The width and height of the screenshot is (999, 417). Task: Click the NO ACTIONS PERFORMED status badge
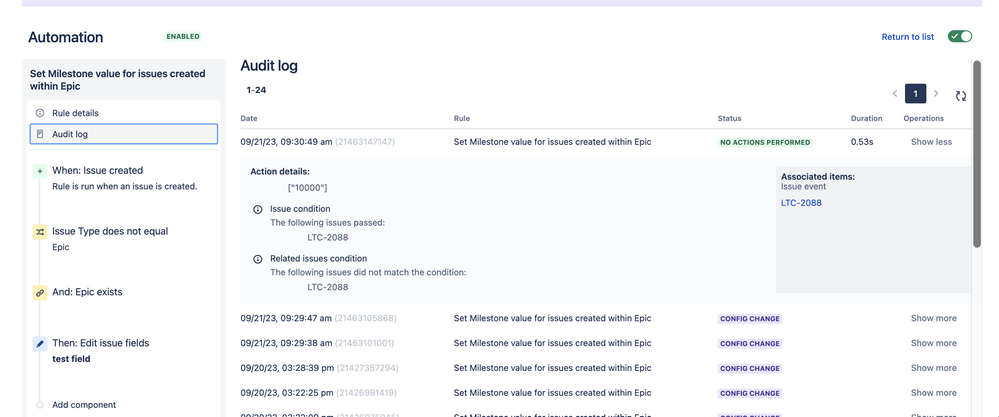[765, 143]
